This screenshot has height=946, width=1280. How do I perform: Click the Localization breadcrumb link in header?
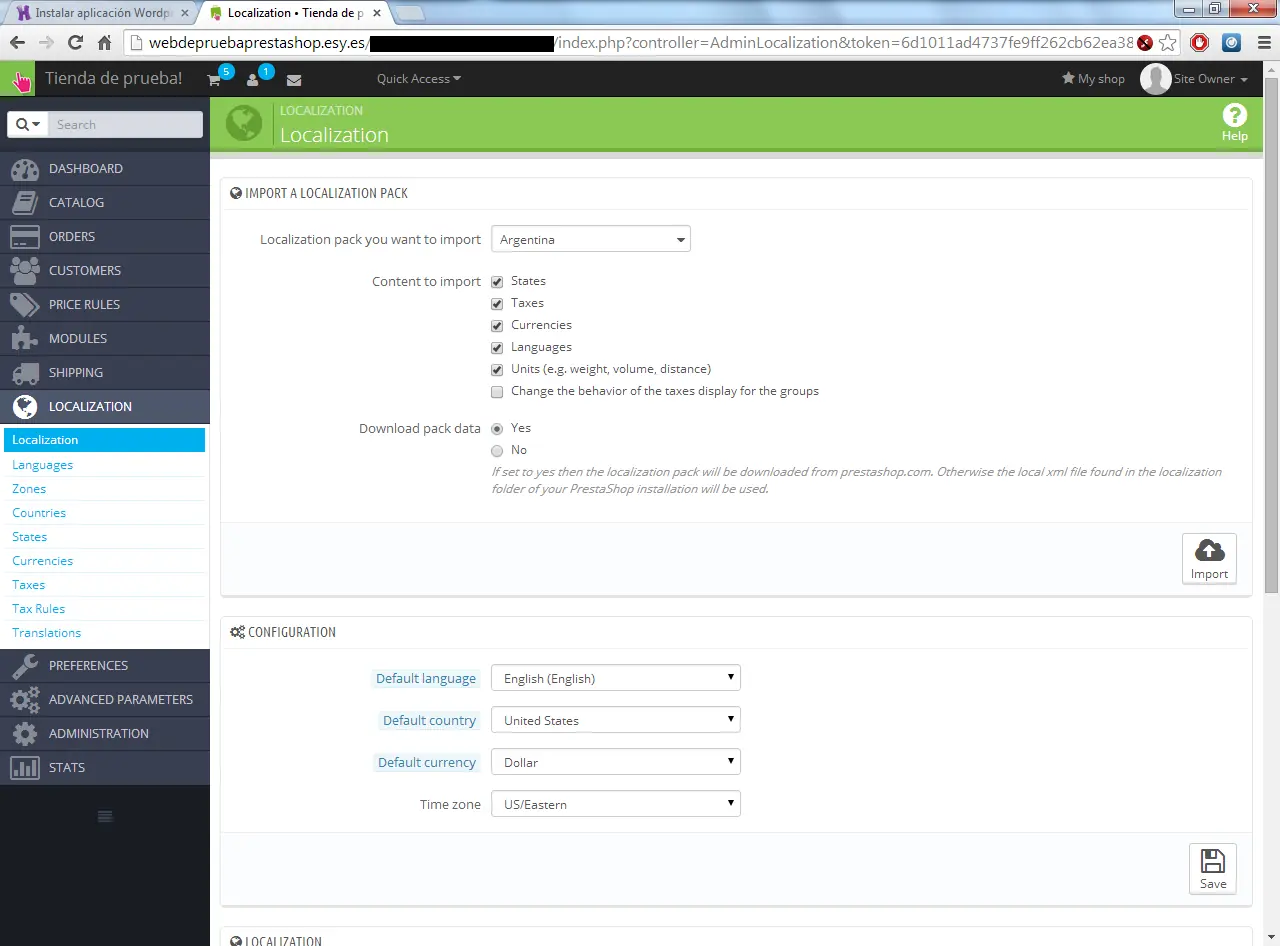pos(321,111)
